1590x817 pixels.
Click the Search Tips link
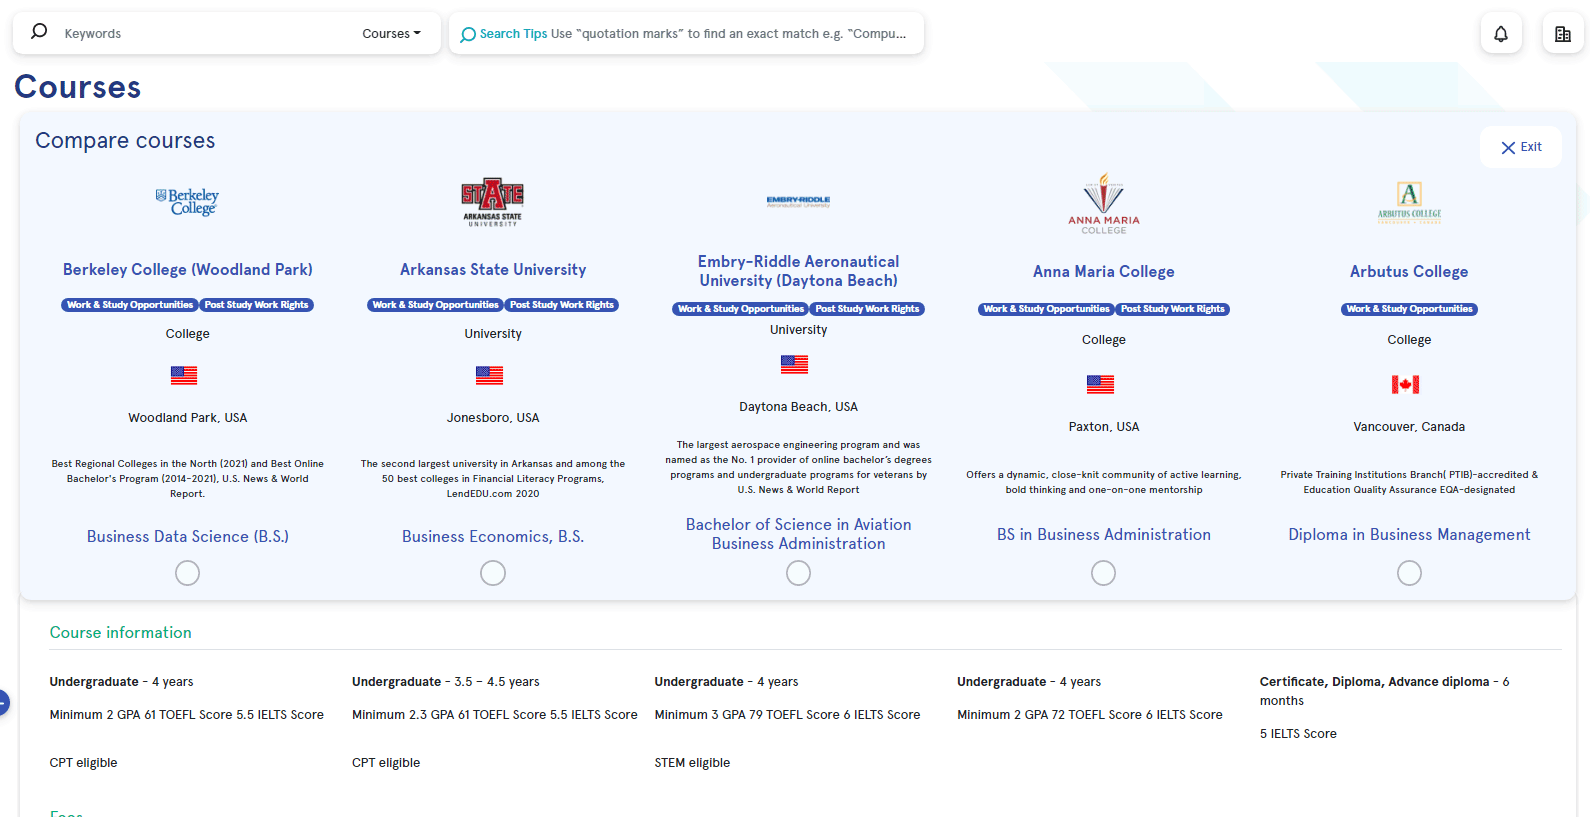(513, 34)
